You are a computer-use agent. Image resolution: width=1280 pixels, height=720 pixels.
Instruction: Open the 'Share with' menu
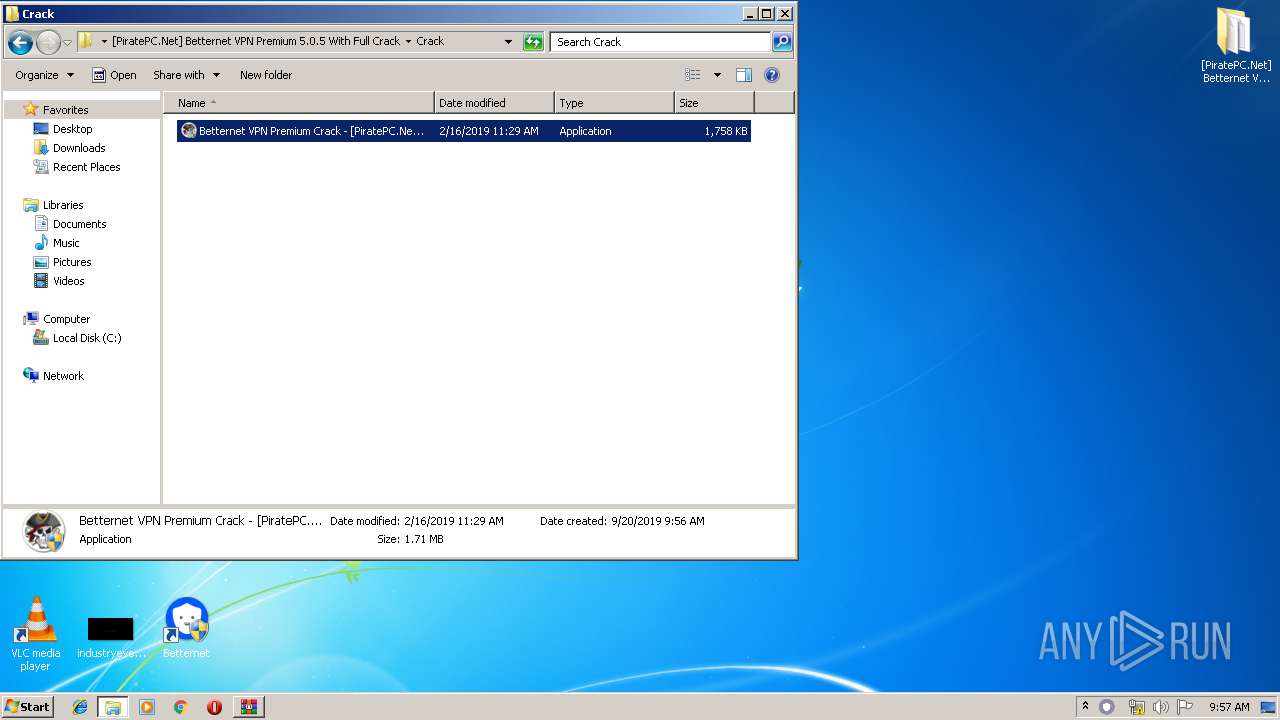coord(186,75)
